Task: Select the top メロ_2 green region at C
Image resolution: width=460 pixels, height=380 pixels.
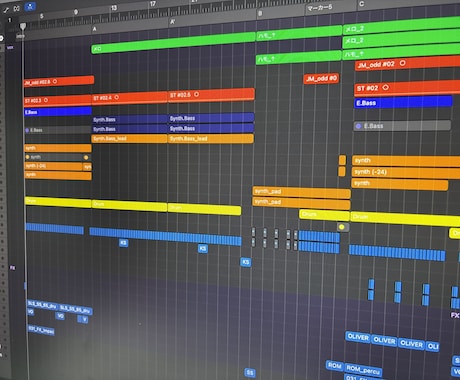Action: click(401, 27)
